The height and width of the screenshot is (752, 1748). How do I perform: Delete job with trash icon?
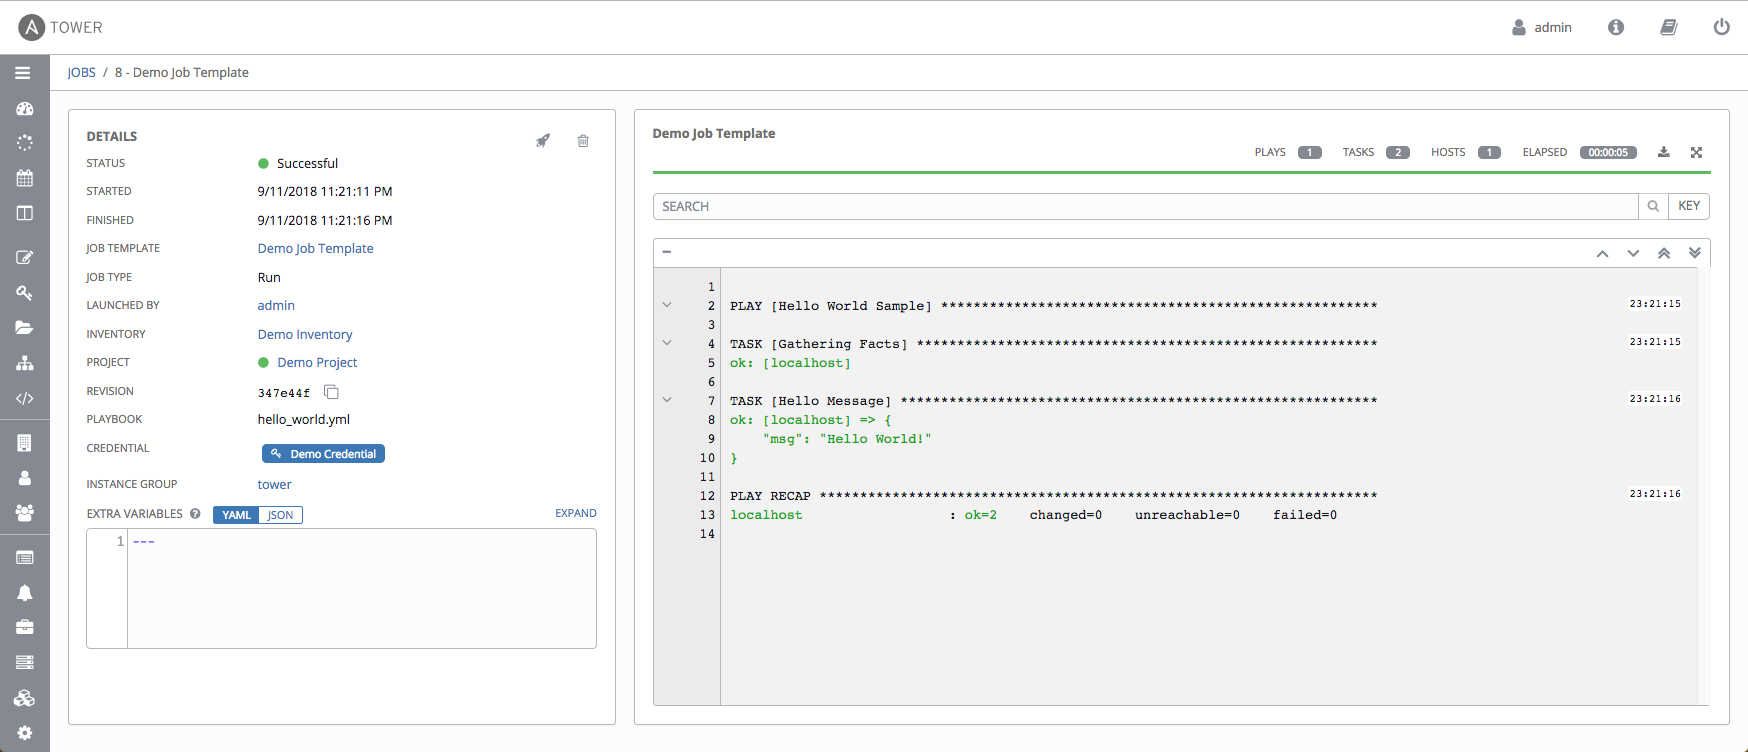click(583, 141)
